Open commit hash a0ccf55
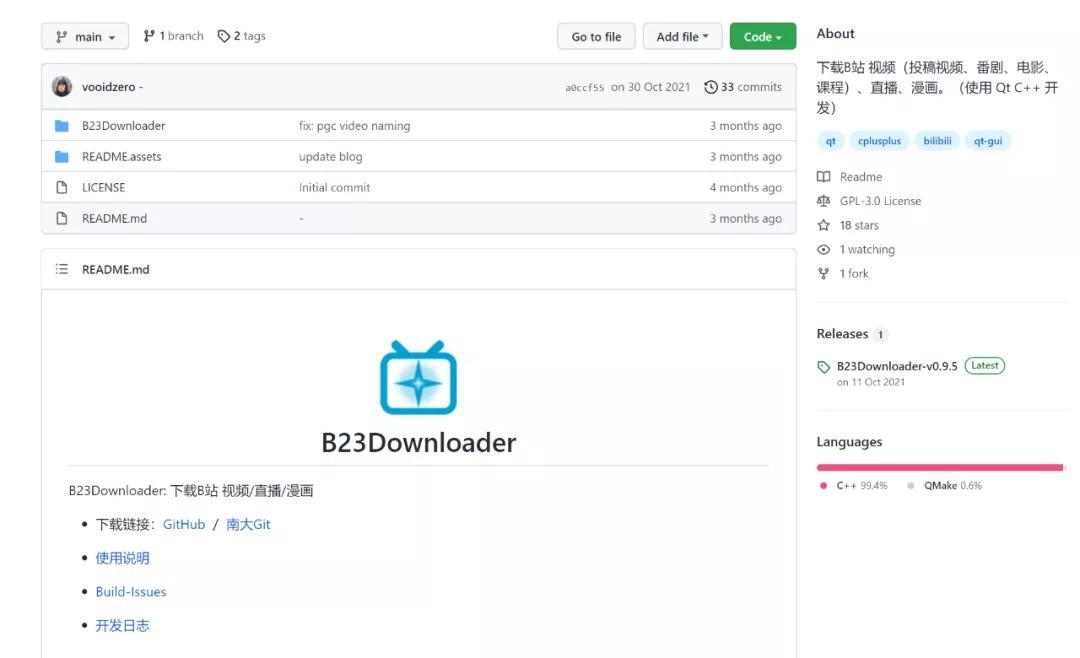This screenshot has width=1080, height=658. point(584,88)
